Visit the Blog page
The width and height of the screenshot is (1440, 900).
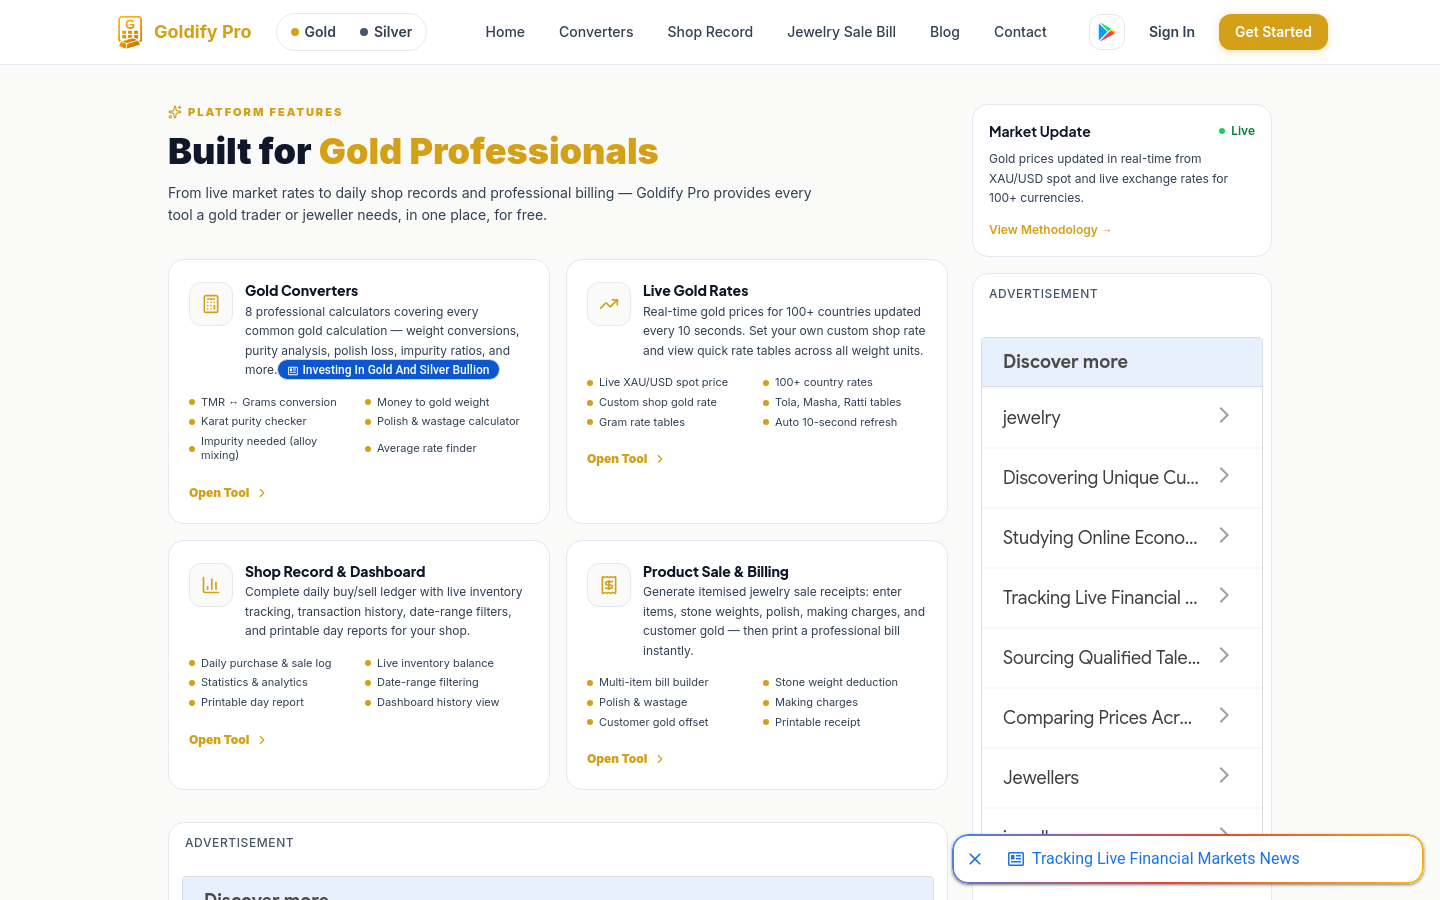coord(945,32)
